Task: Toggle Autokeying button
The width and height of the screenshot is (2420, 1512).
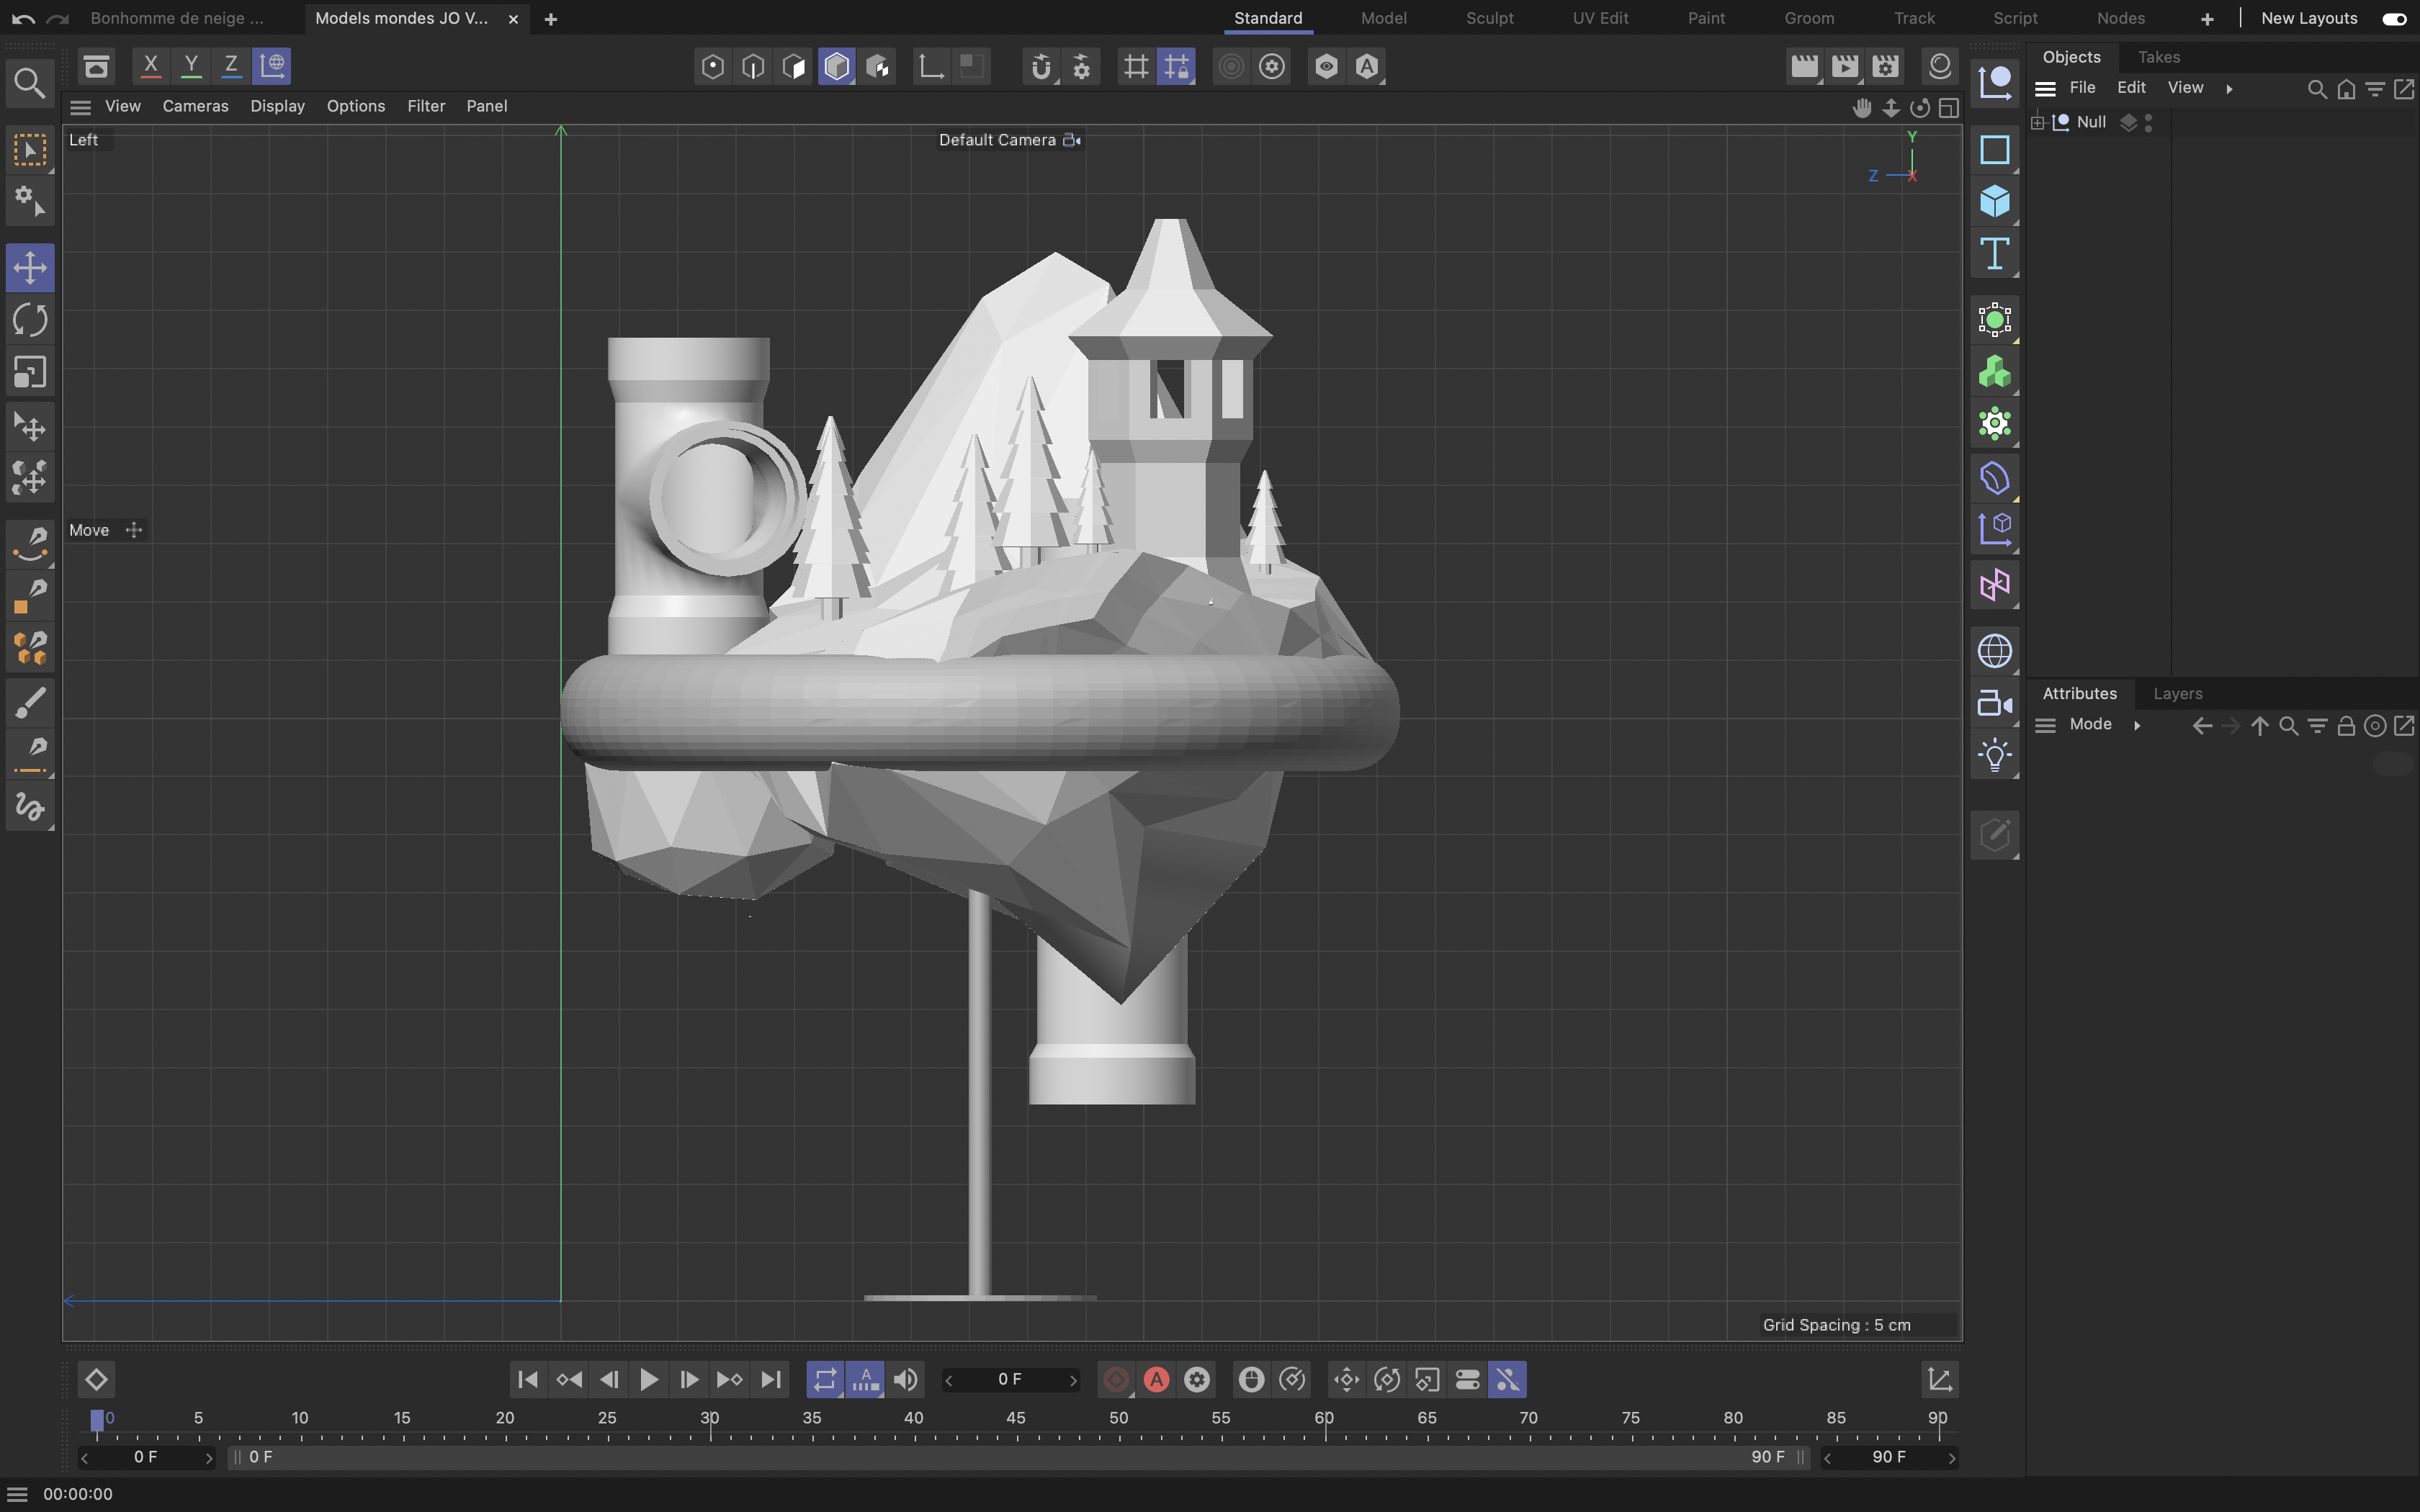Action: [x=1156, y=1380]
